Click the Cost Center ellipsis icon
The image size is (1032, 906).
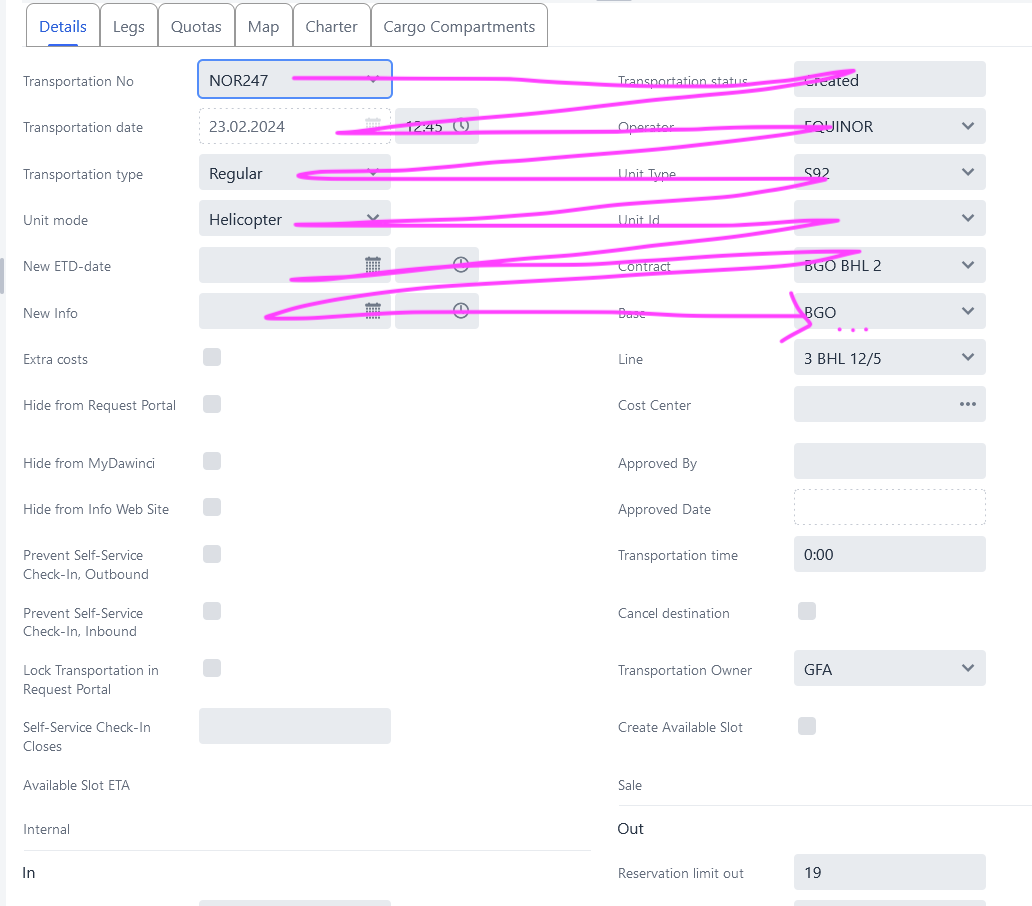[x=967, y=404]
